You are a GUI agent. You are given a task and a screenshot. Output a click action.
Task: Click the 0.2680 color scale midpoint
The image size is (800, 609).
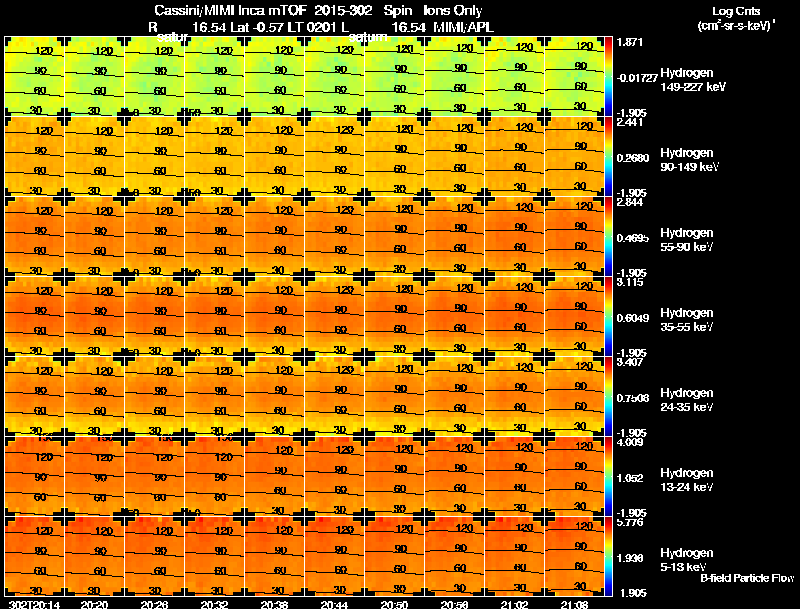pos(633,158)
